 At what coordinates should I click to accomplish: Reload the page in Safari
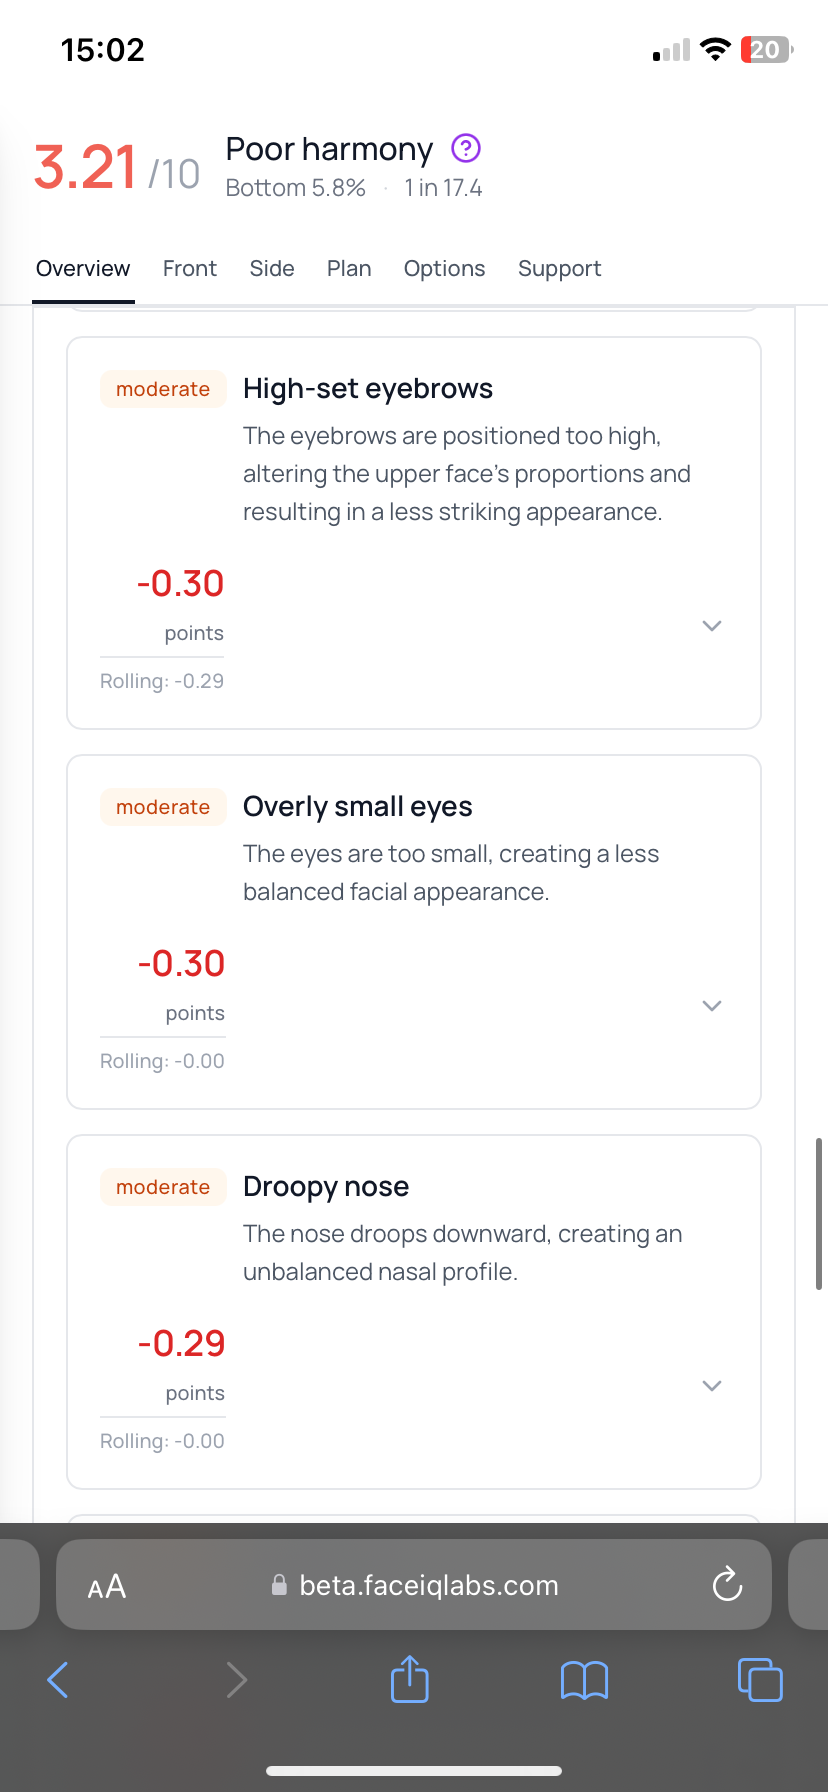point(727,1585)
